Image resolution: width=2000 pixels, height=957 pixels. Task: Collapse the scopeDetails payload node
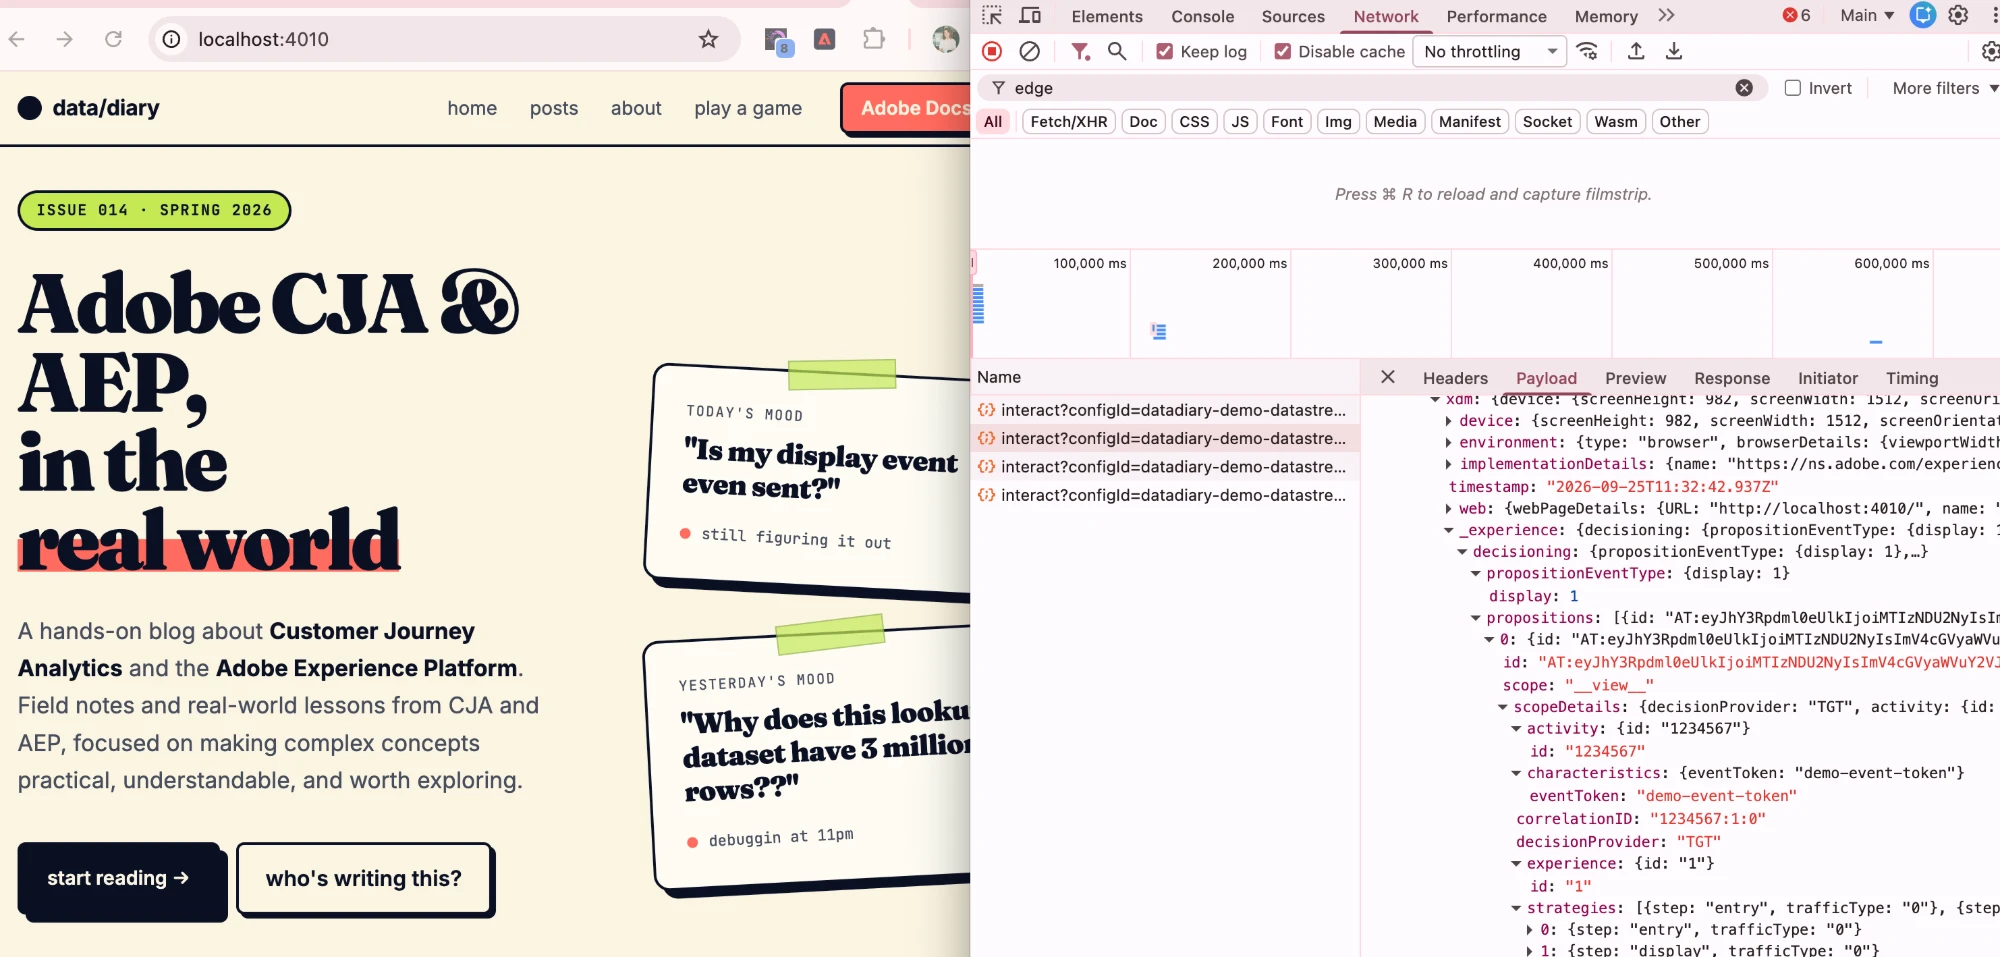point(1502,707)
